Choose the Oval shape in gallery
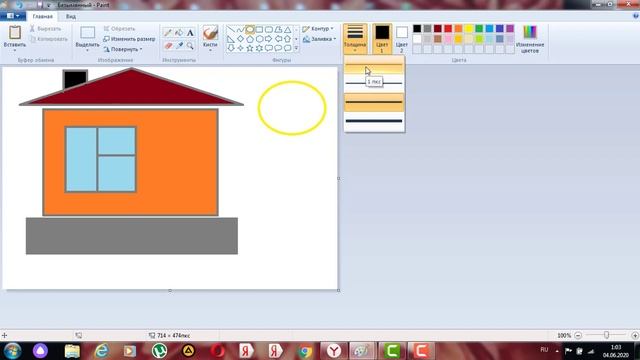This screenshot has height=360, width=640. 250,29
